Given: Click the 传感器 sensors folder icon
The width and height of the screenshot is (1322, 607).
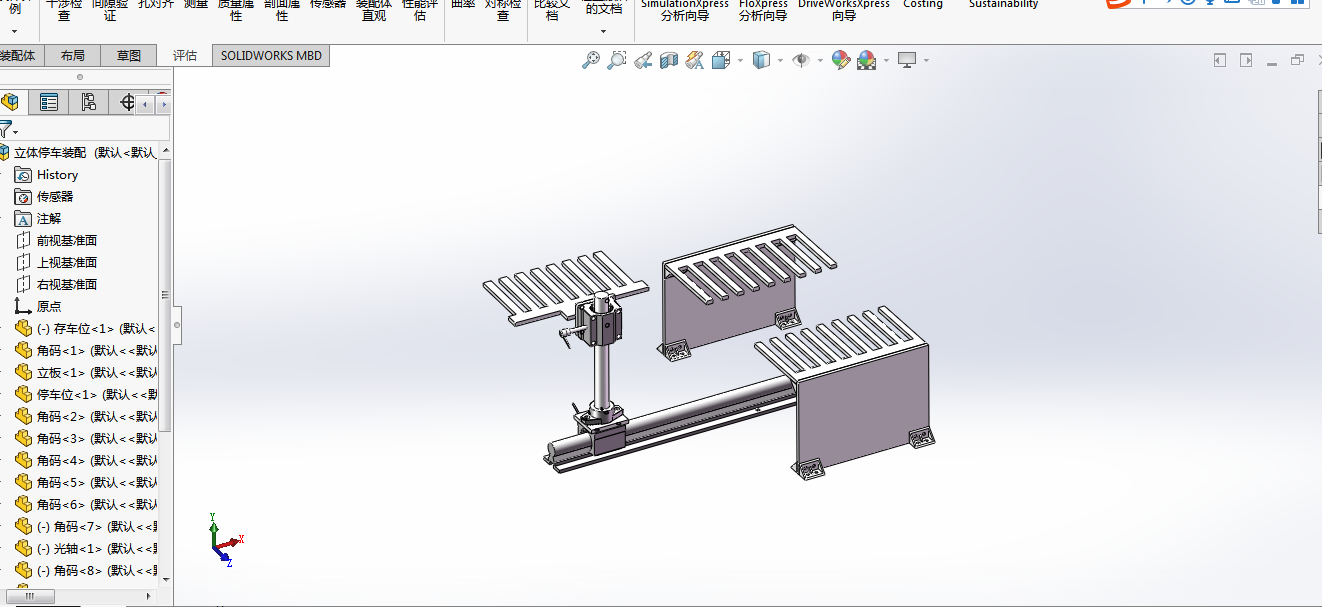Looking at the screenshot, I should coord(23,196).
